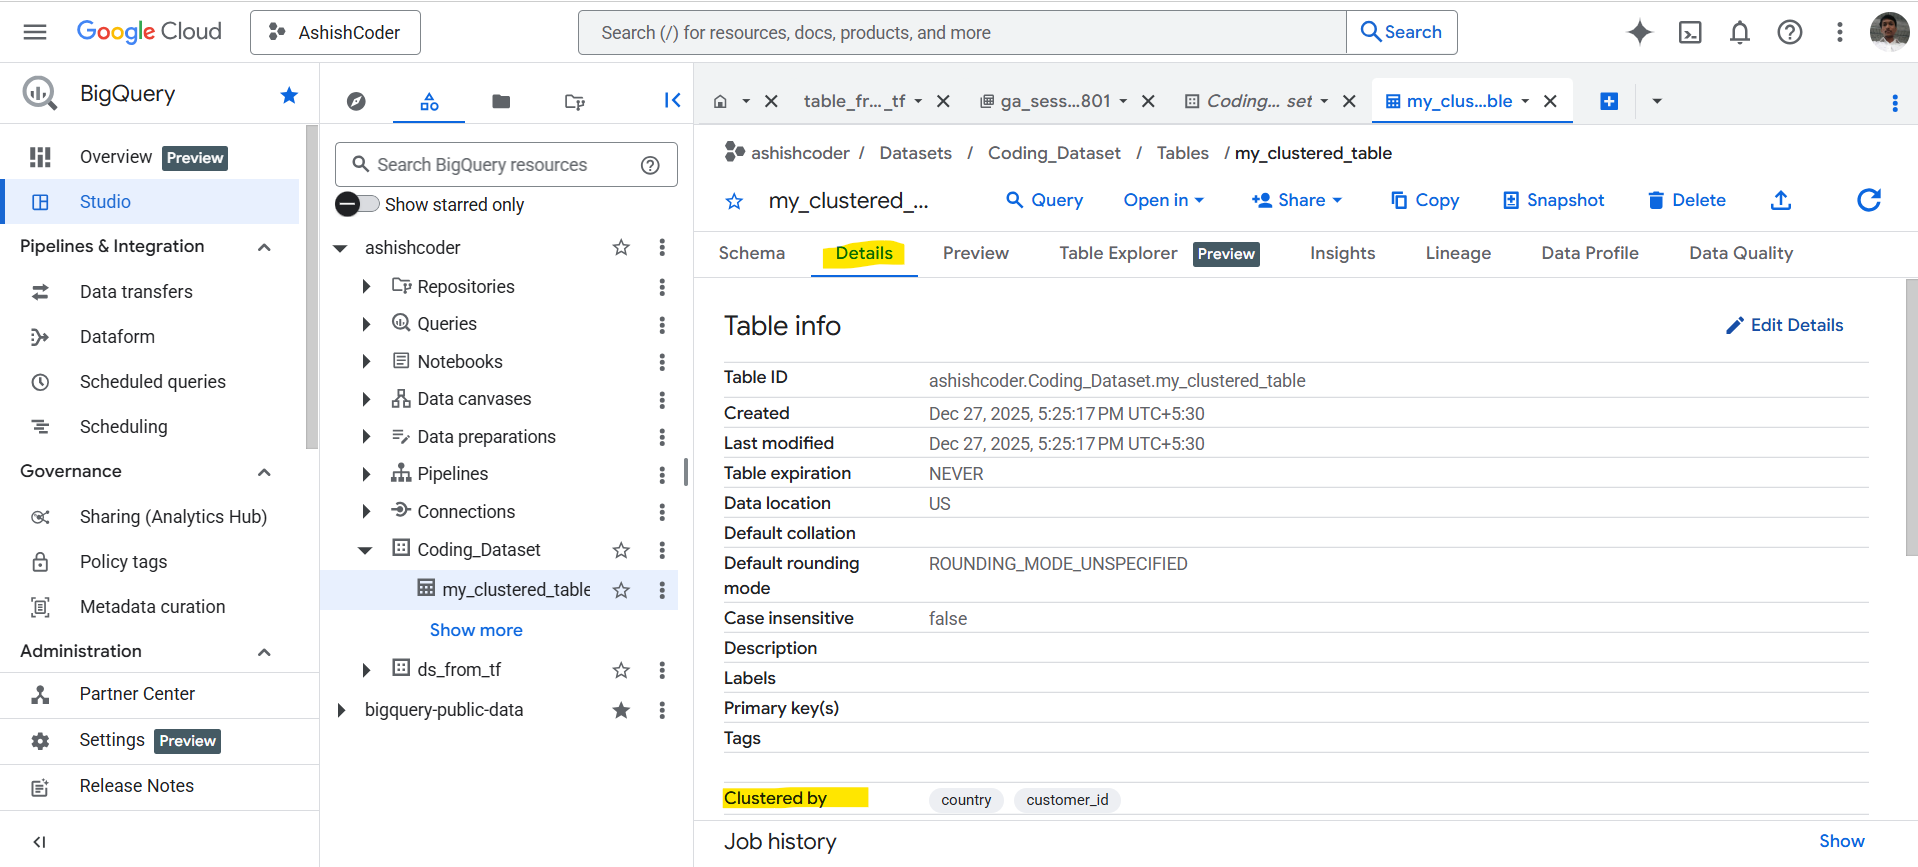Expand the ds_from_tf dataset
Screen dimensions: 1918x867
366,670
